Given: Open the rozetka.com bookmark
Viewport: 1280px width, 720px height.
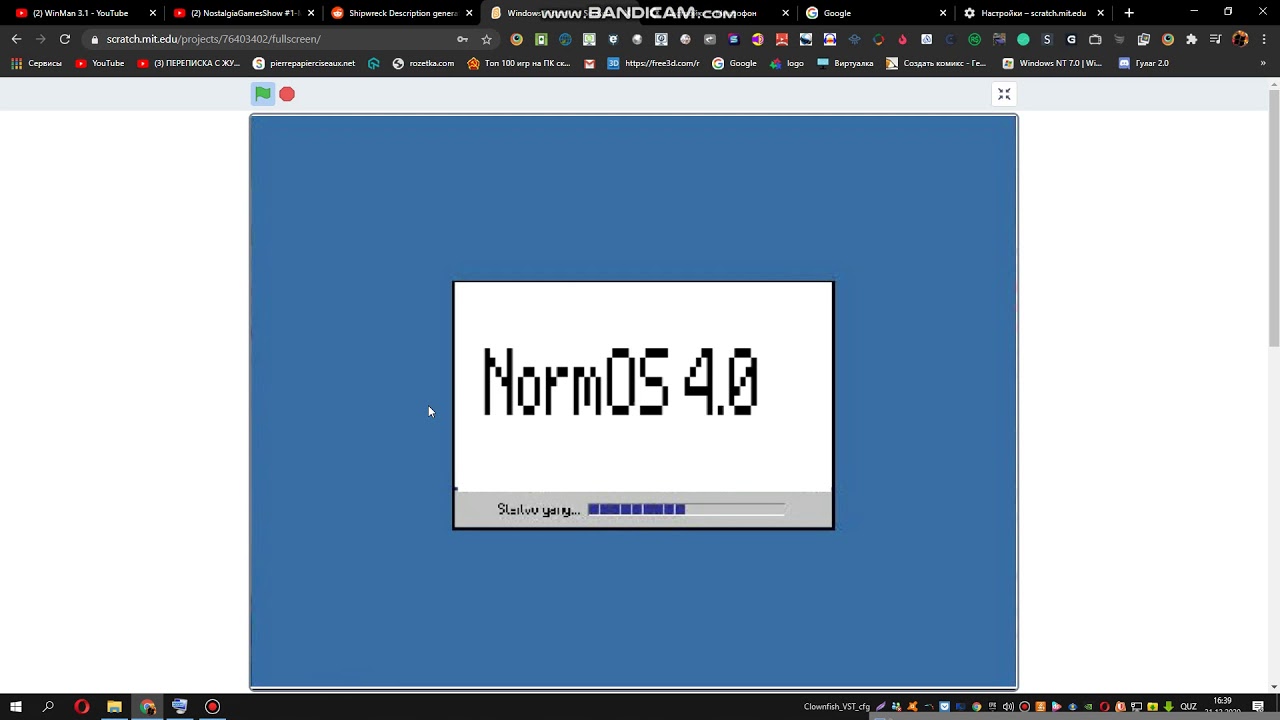Looking at the screenshot, I should [x=423, y=63].
